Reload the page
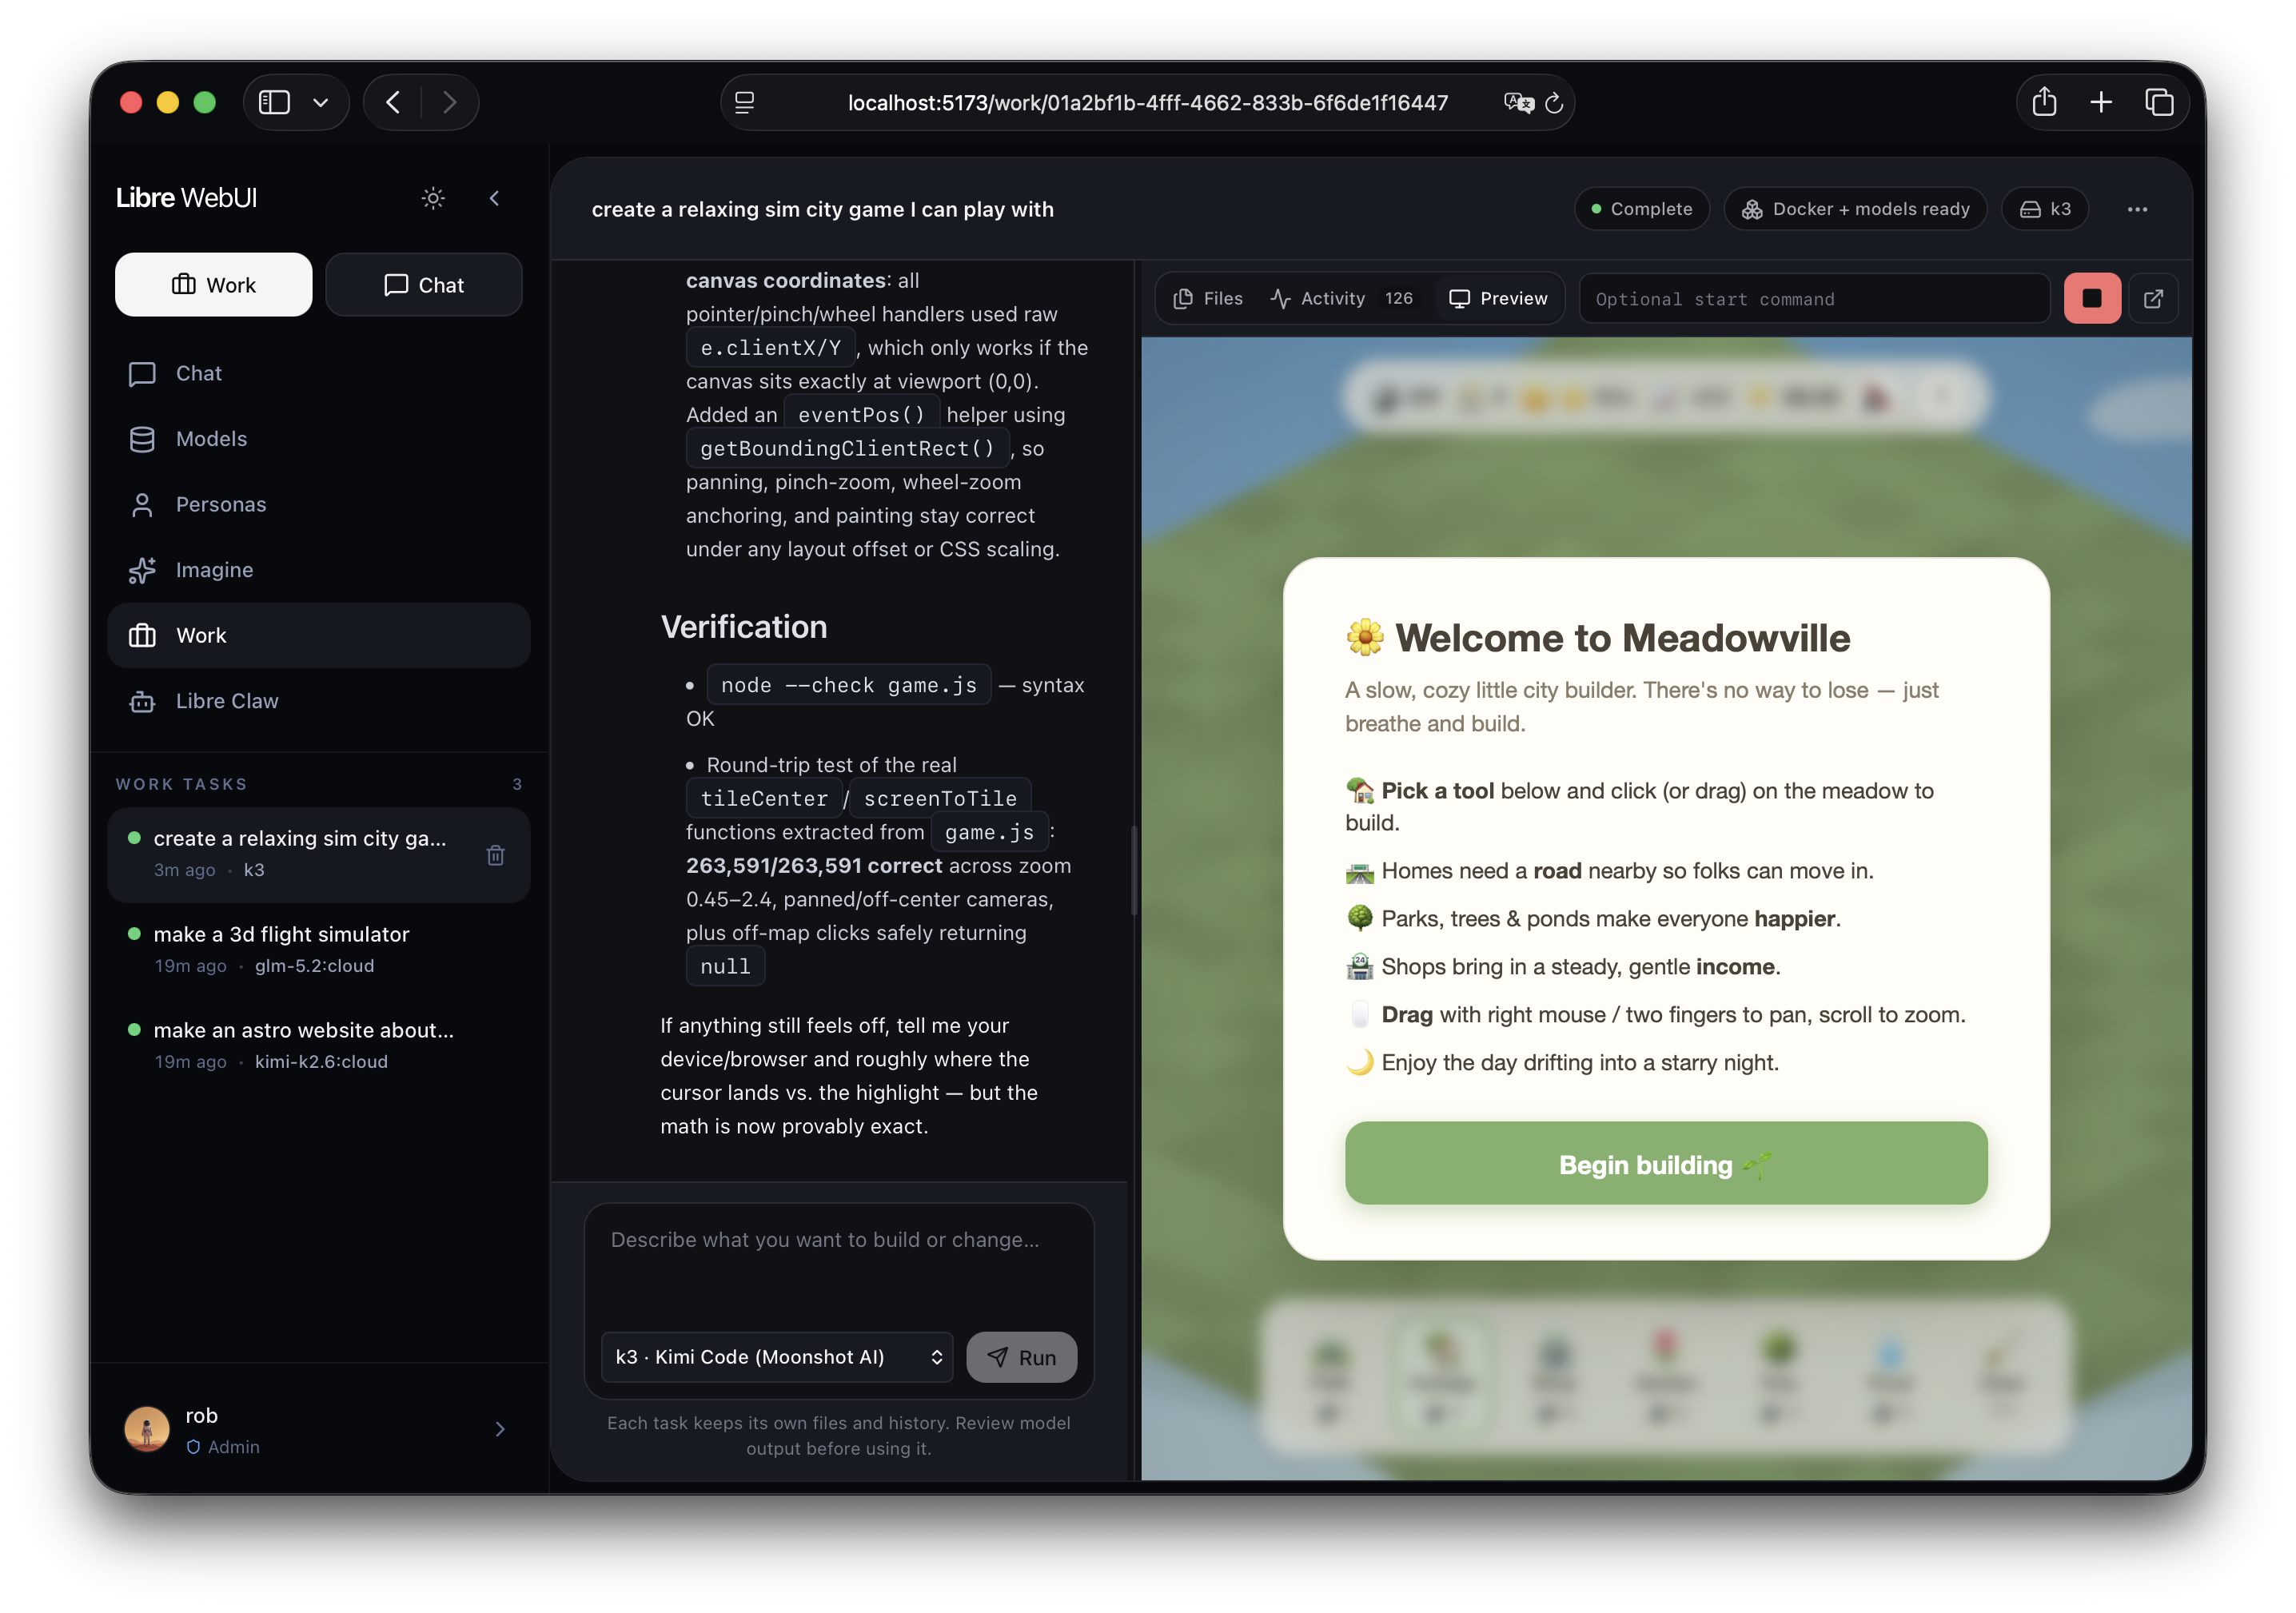This screenshot has height=1613, width=2296. (x=1553, y=102)
